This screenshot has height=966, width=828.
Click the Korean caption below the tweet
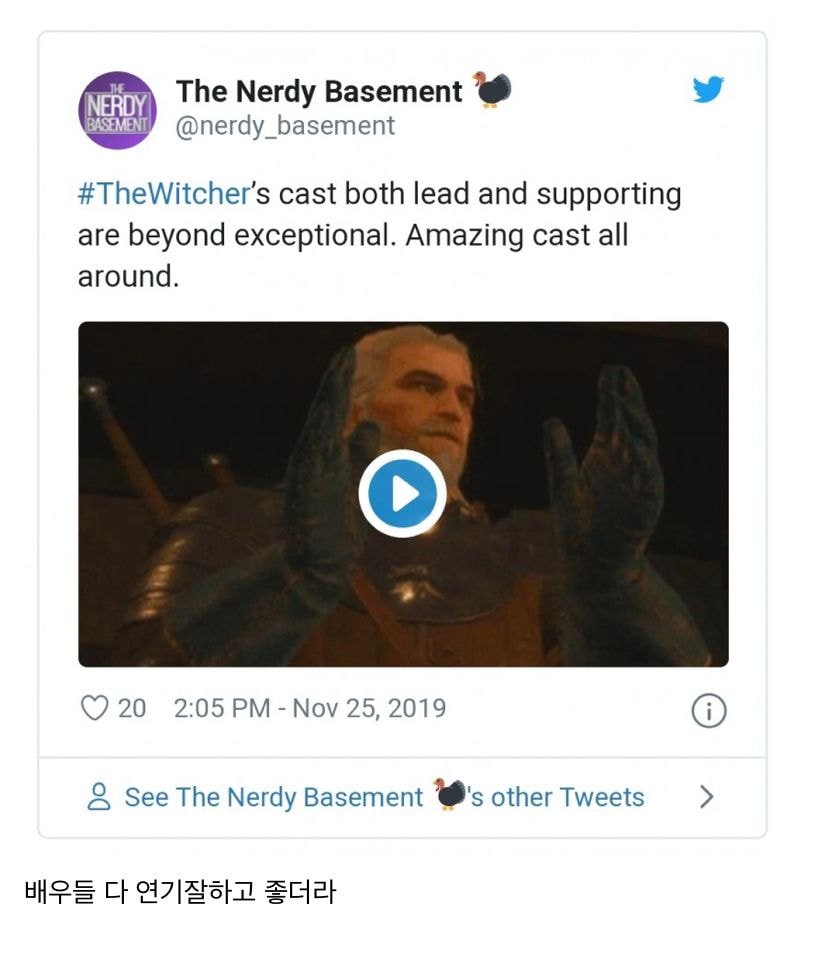coord(180,891)
